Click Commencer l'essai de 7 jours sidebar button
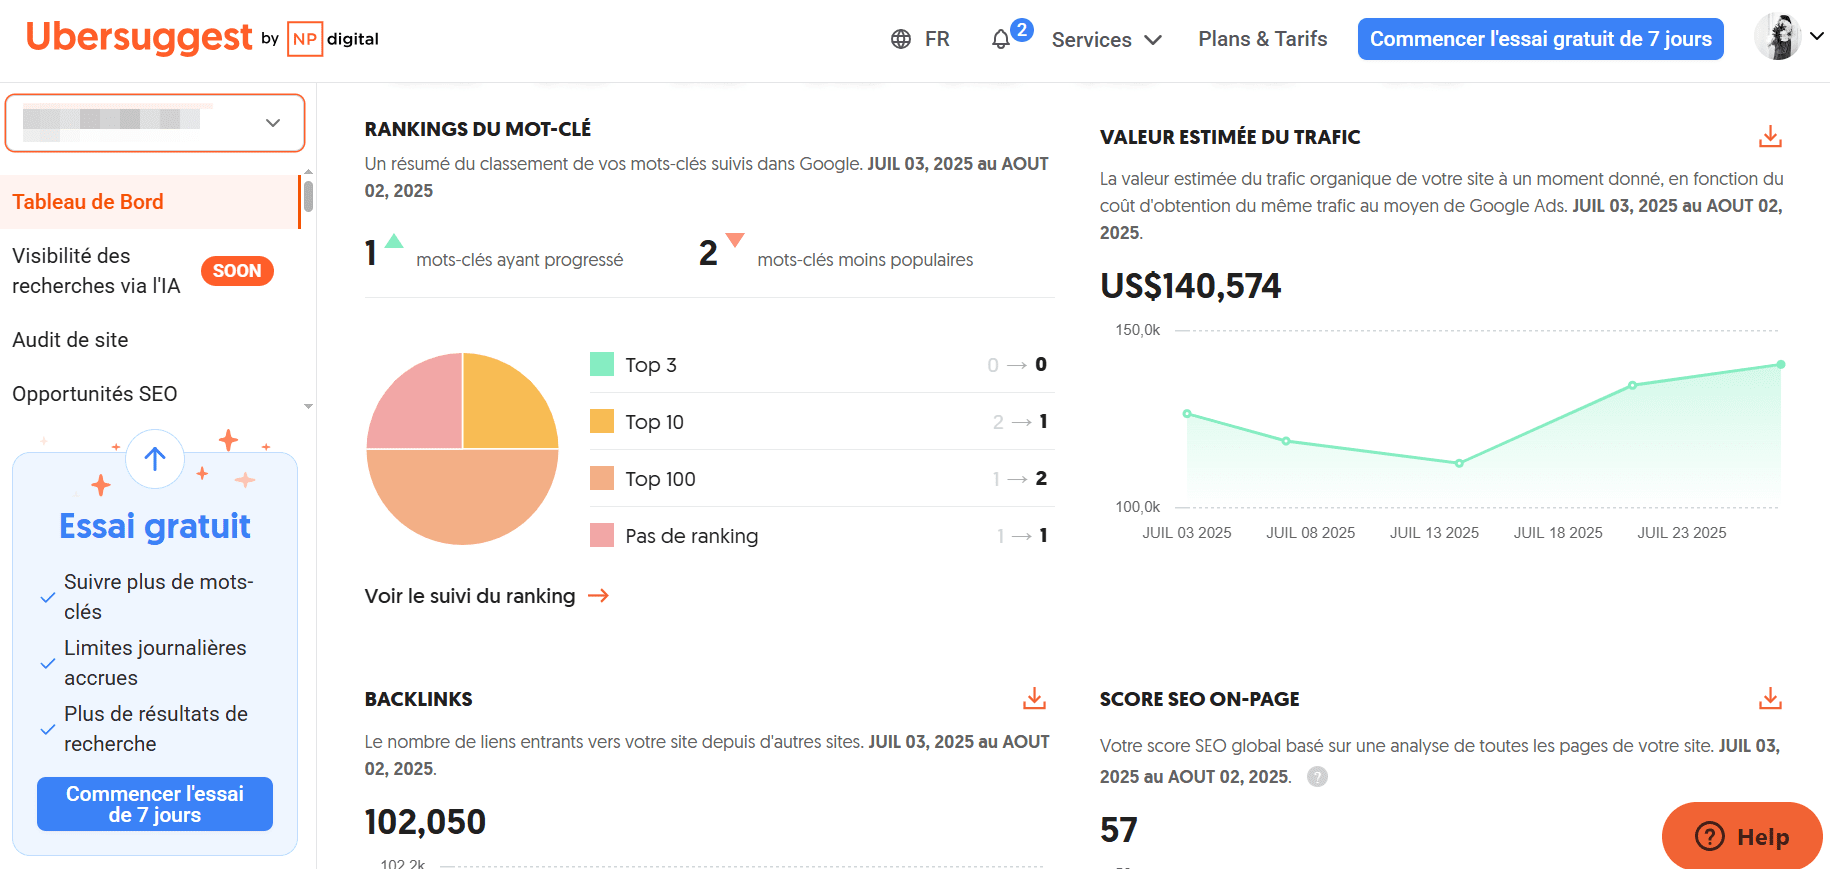1830x869 pixels. 155,804
